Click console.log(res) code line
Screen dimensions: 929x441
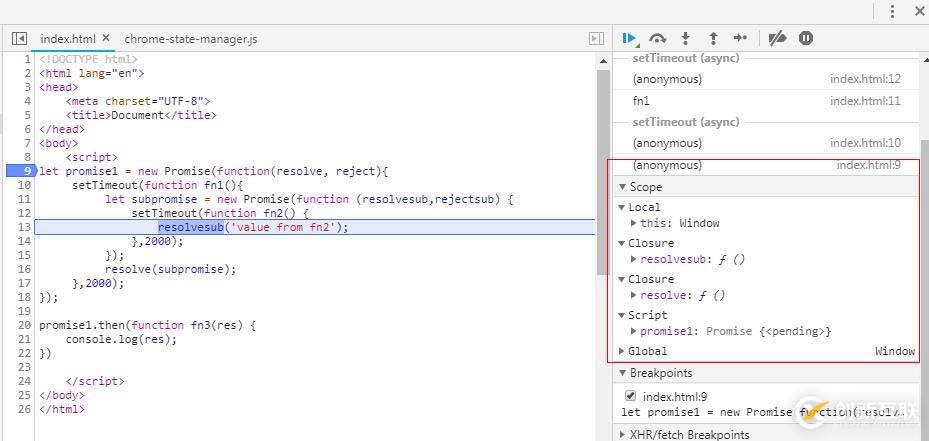[121, 340]
